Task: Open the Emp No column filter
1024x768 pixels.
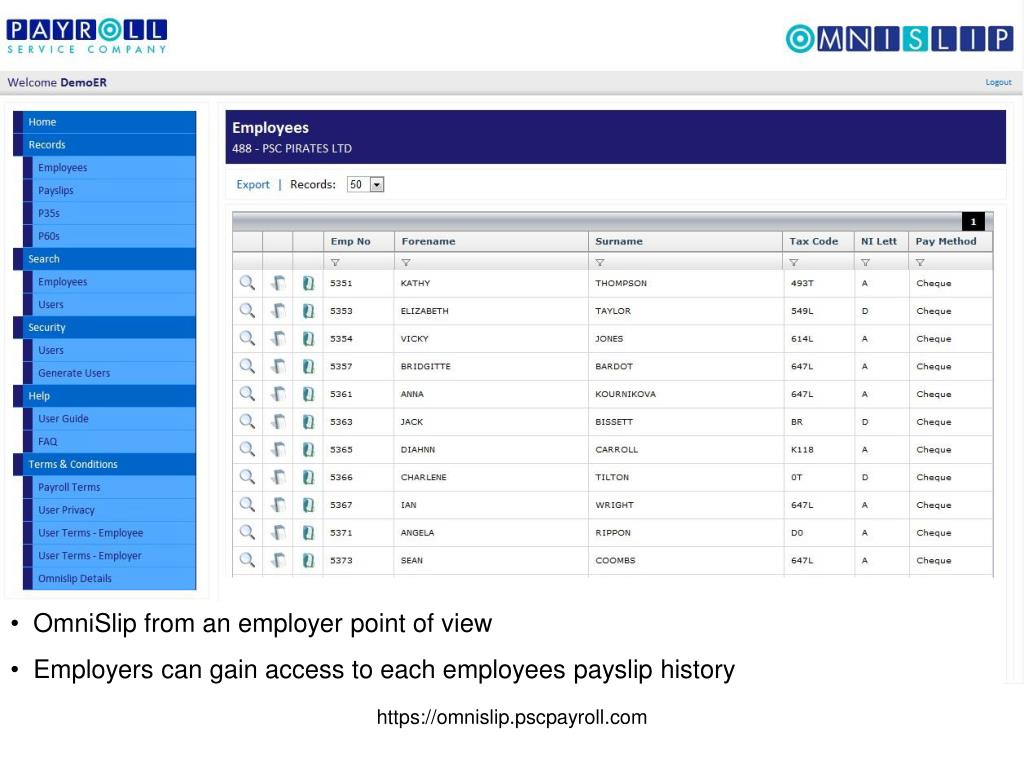Action: click(x=335, y=263)
